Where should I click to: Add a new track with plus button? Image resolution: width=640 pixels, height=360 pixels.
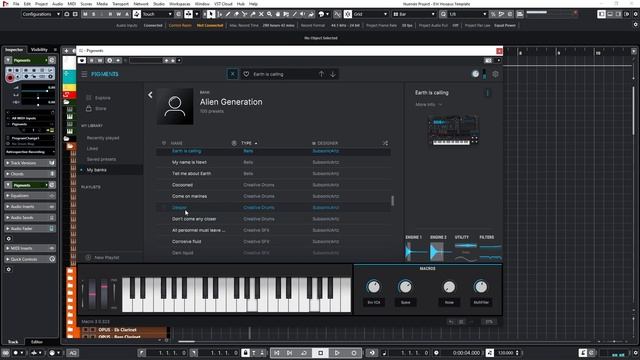(x=66, y=51)
